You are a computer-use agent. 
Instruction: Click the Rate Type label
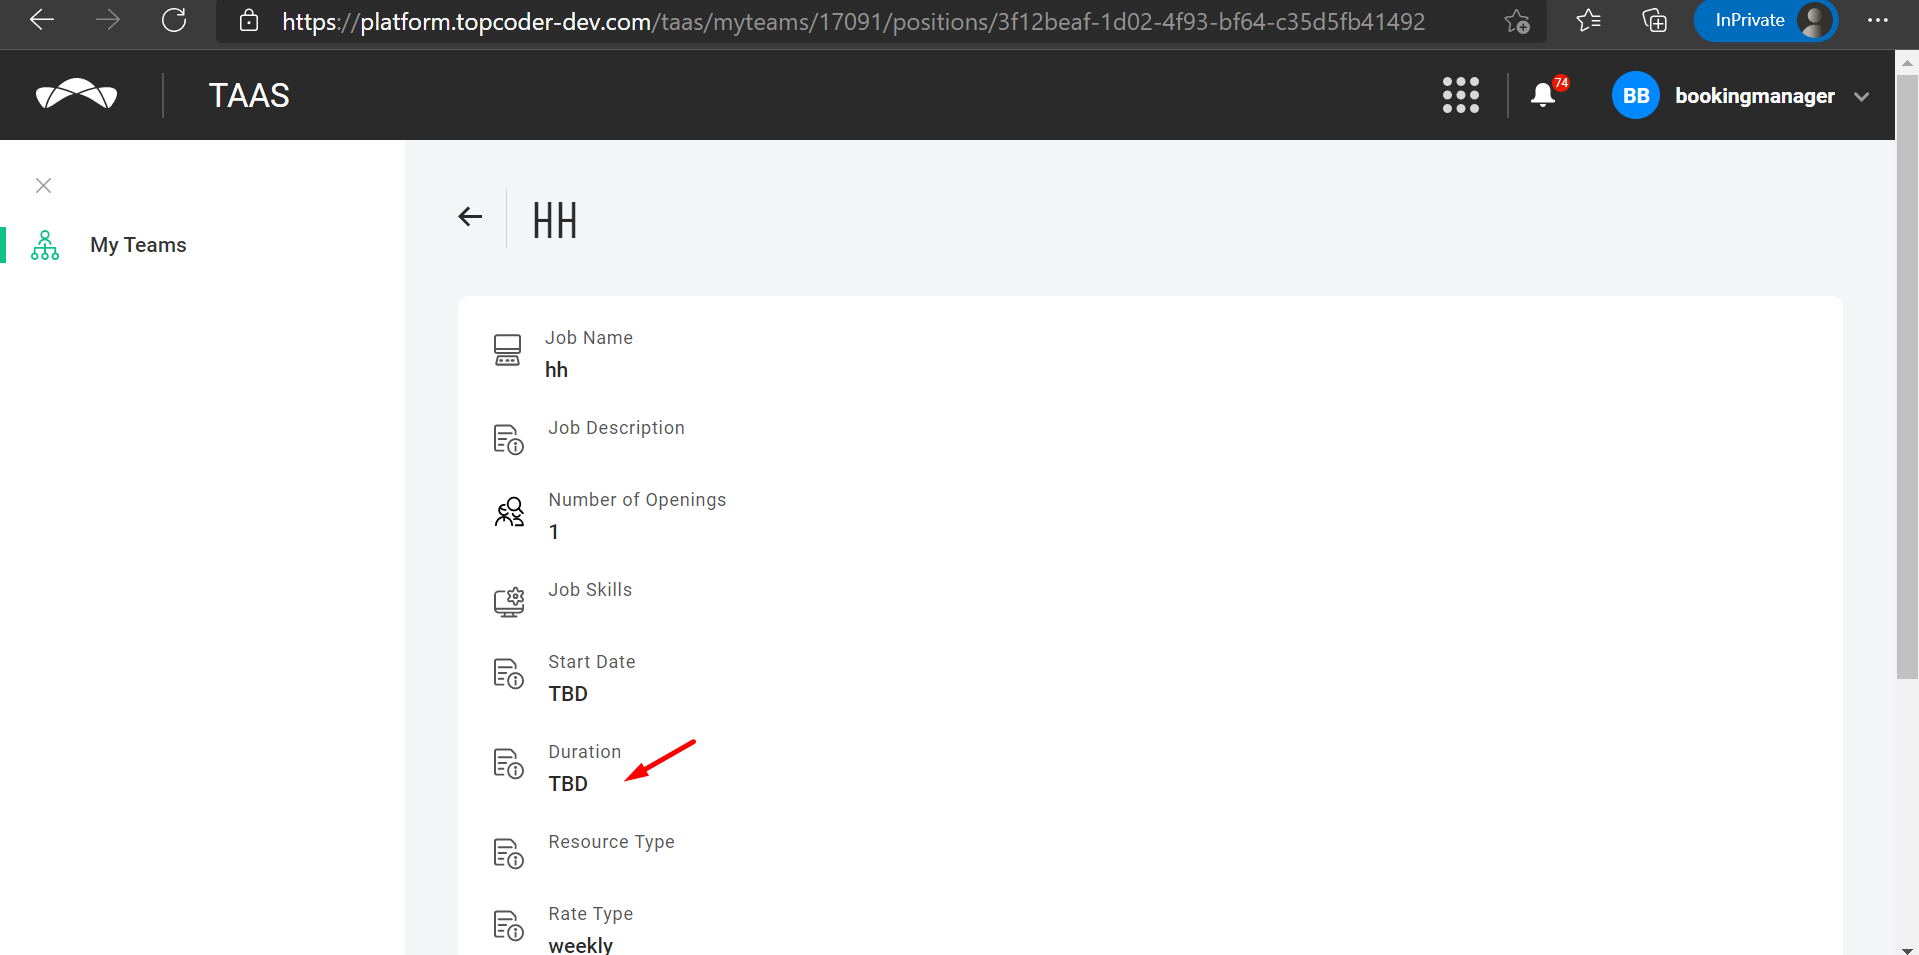591,914
